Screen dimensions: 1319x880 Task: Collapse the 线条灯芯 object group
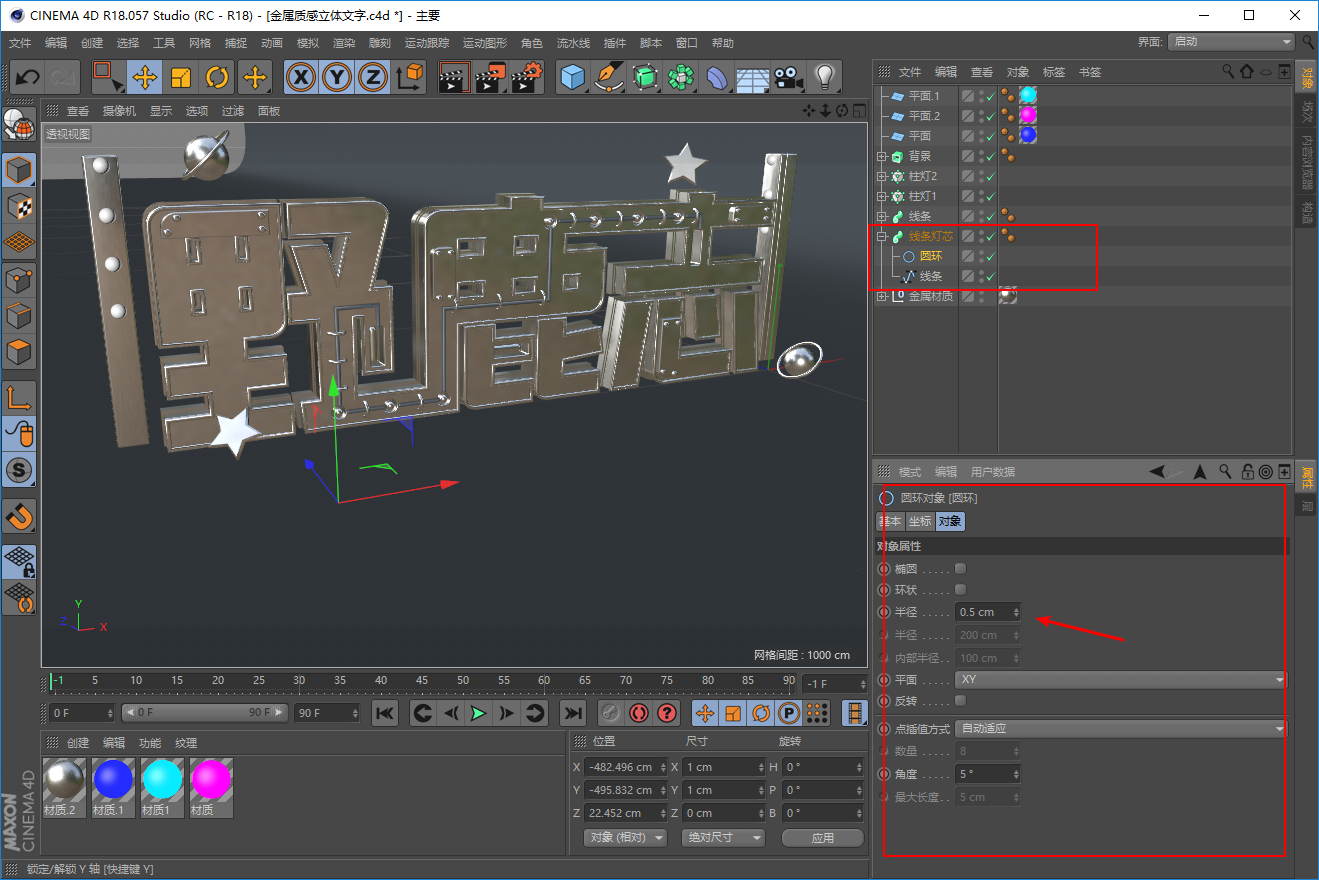point(881,236)
